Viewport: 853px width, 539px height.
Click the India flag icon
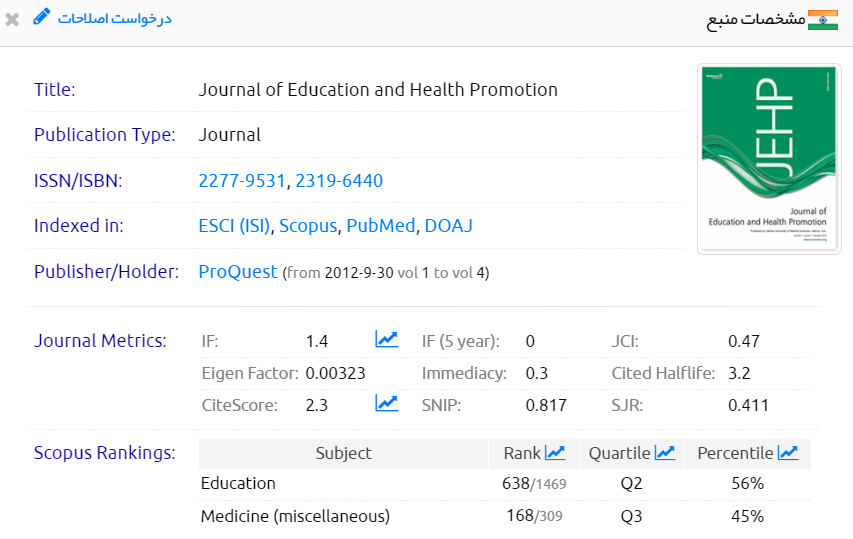(x=822, y=20)
